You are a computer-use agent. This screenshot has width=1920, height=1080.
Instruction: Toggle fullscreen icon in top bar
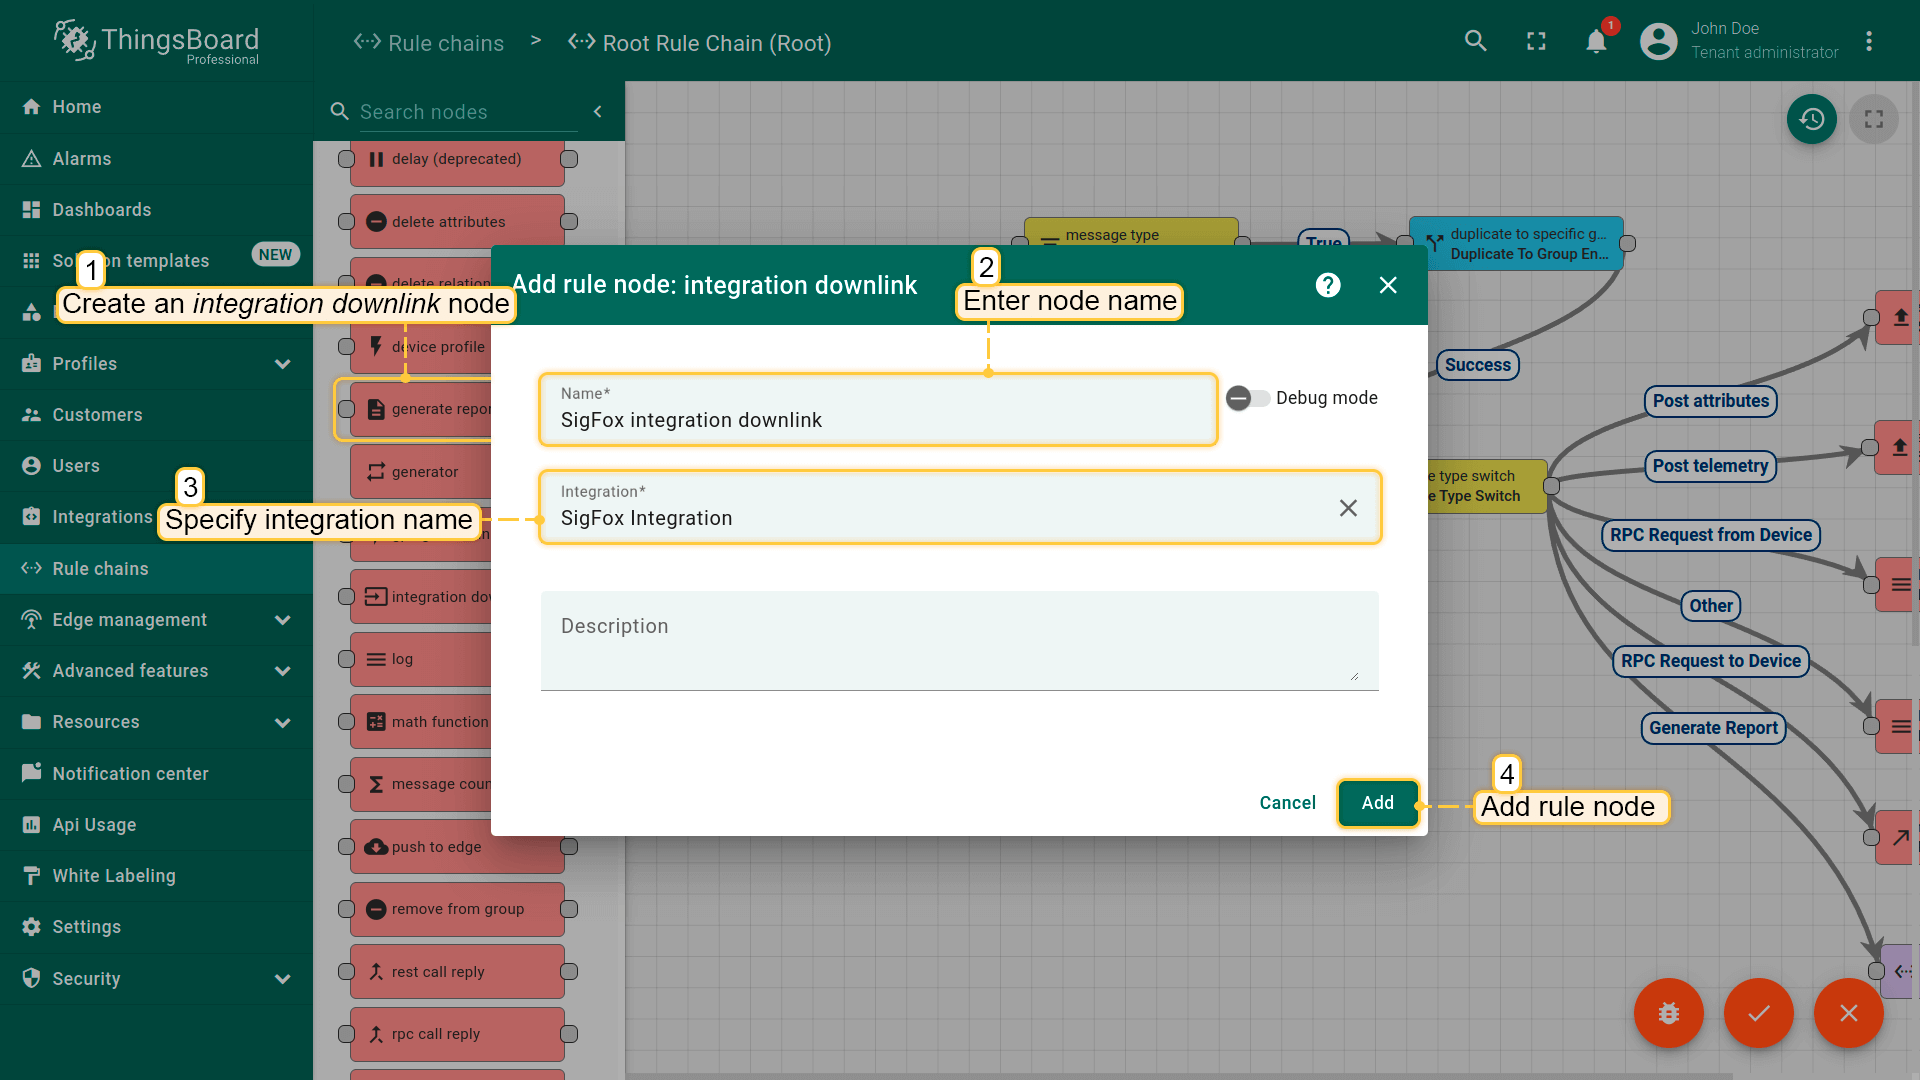pos(1536,41)
